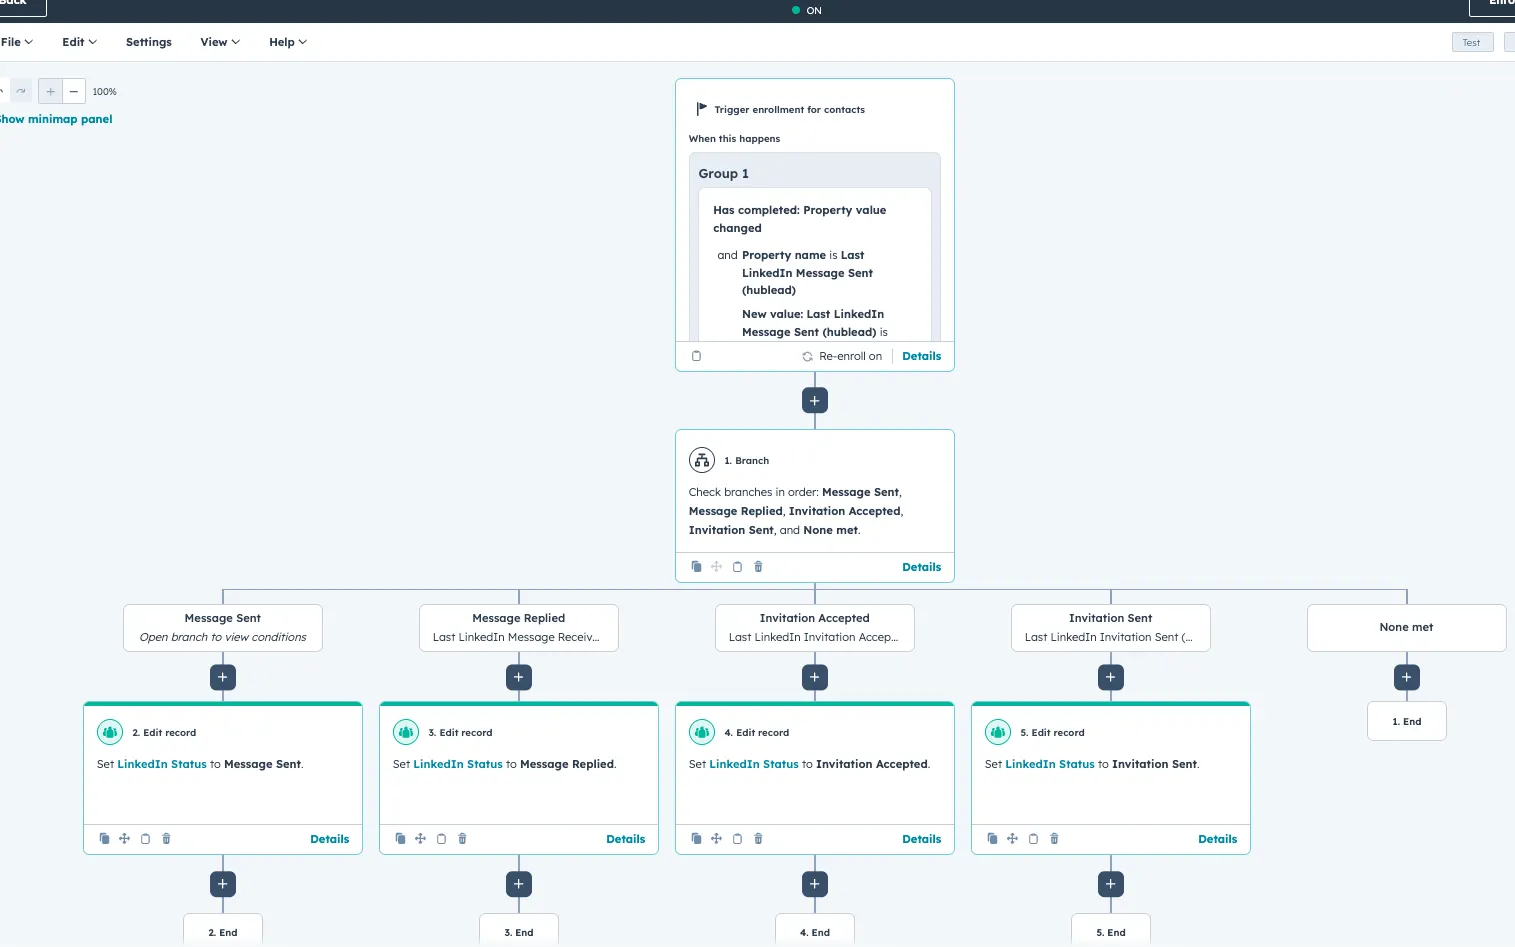Open Details on 4. Edit record

coord(922,839)
